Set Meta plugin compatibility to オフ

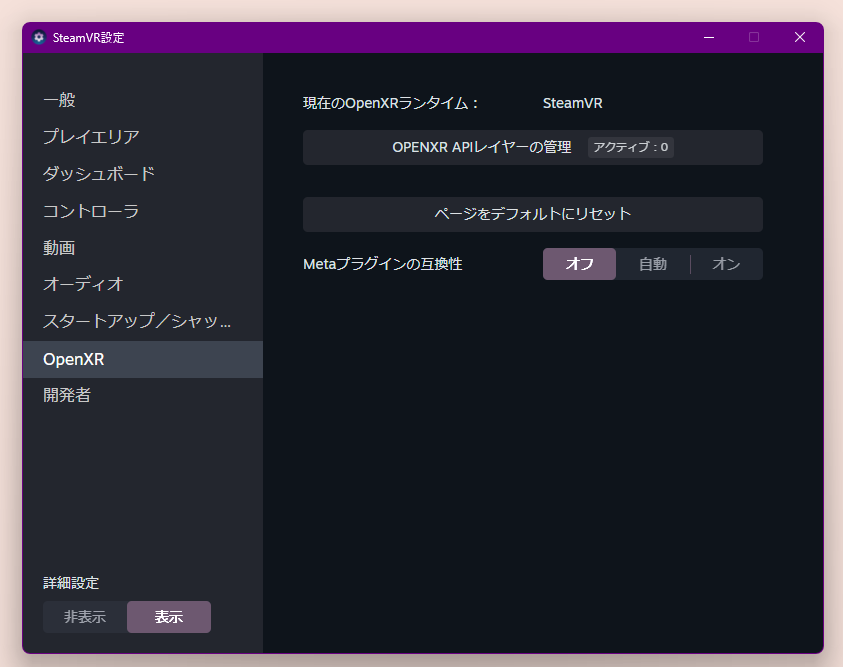tap(579, 264)
